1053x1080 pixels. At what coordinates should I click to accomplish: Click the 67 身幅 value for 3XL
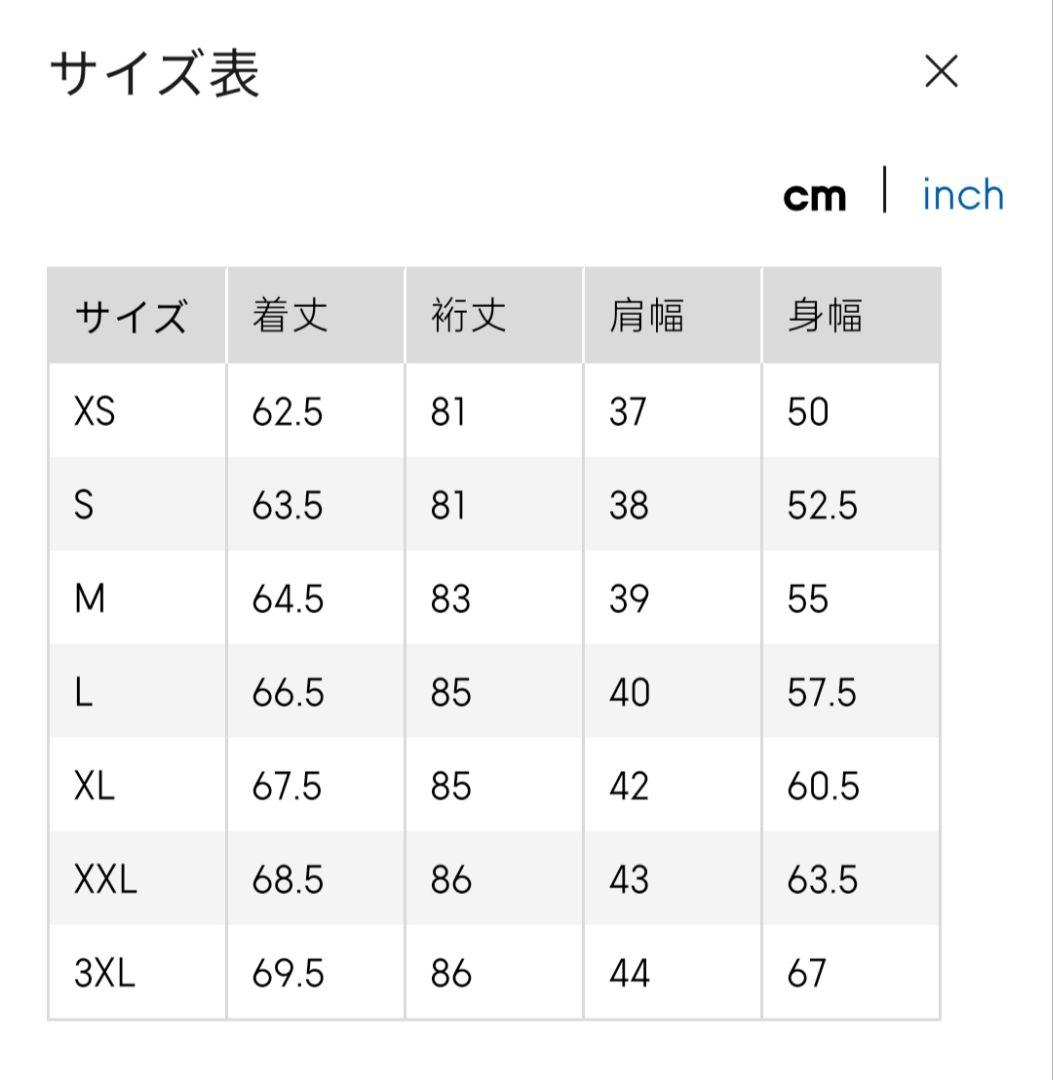pyautogui.click(x=807, y=973)
